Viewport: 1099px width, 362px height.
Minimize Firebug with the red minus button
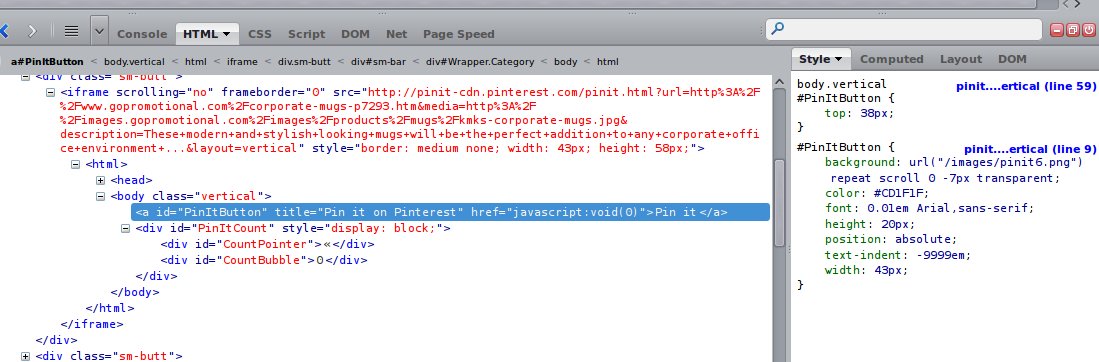pyautogui.click(x=1056, y=29)
